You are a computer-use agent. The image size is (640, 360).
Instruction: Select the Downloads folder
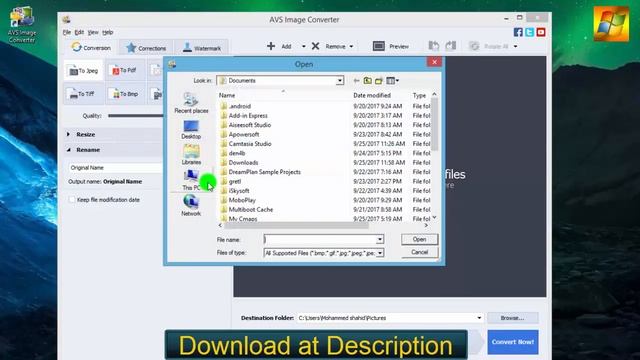tap(243, 162)
